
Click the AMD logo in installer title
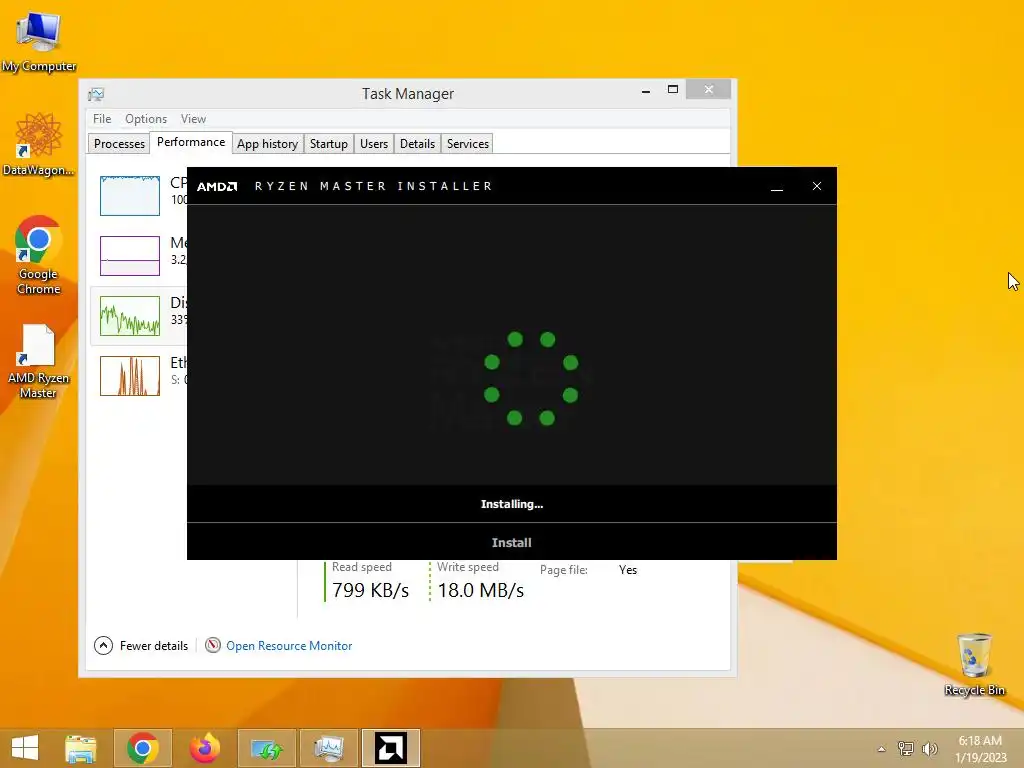pyautogui.click(x=217, y=187)
